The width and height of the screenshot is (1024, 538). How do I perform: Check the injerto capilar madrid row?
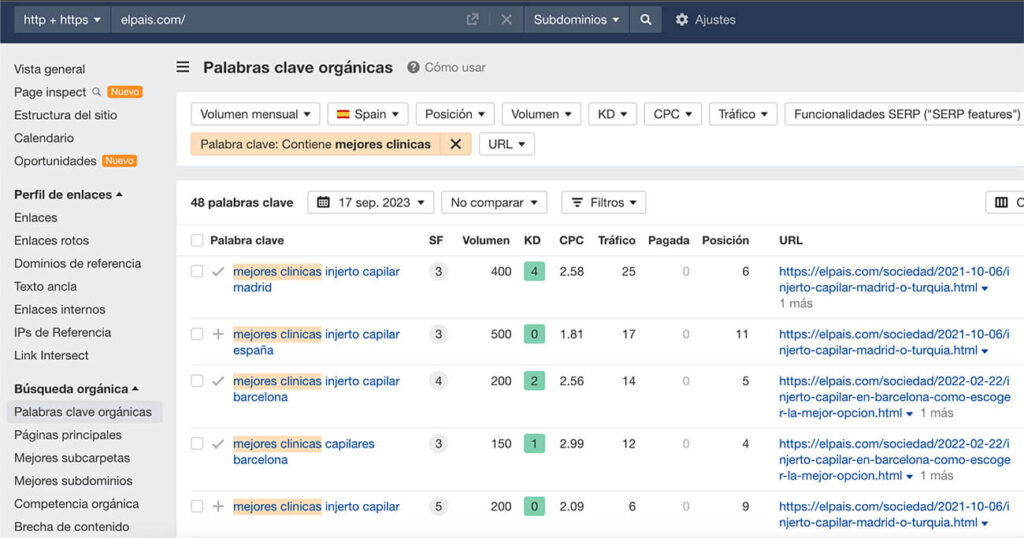[x=197, y=272]
